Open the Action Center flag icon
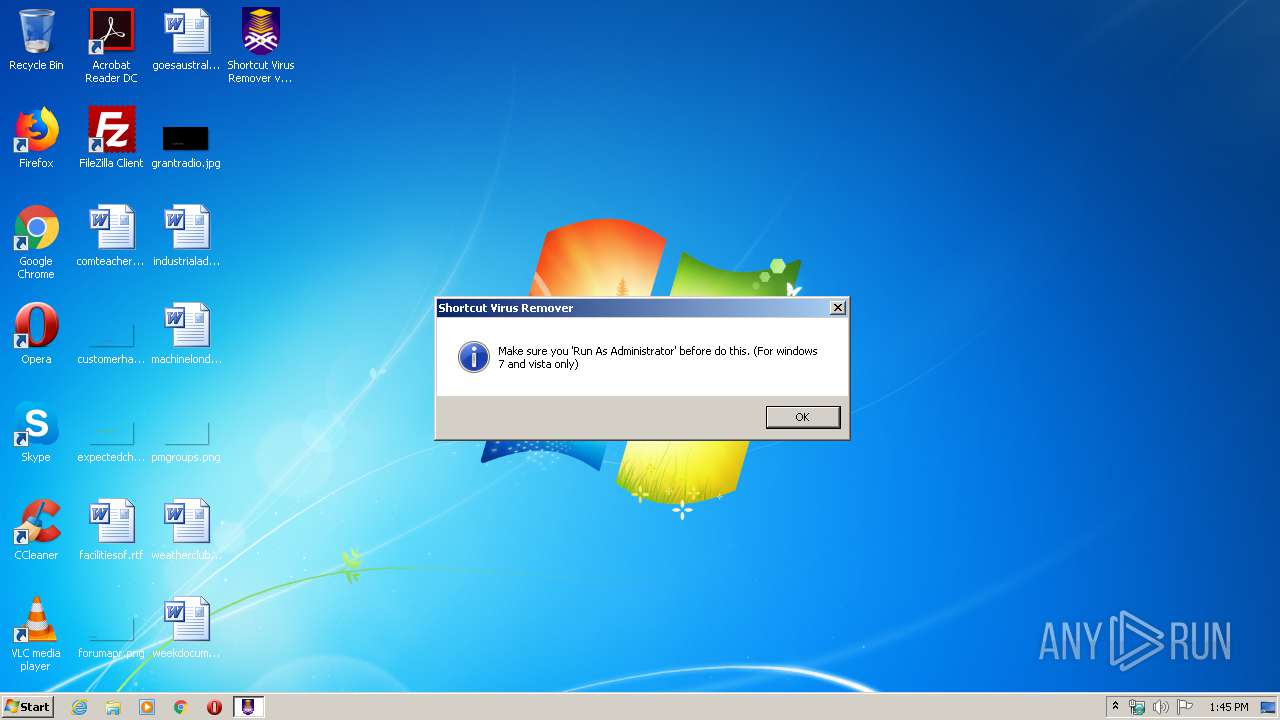 [x=1185, y=707]
